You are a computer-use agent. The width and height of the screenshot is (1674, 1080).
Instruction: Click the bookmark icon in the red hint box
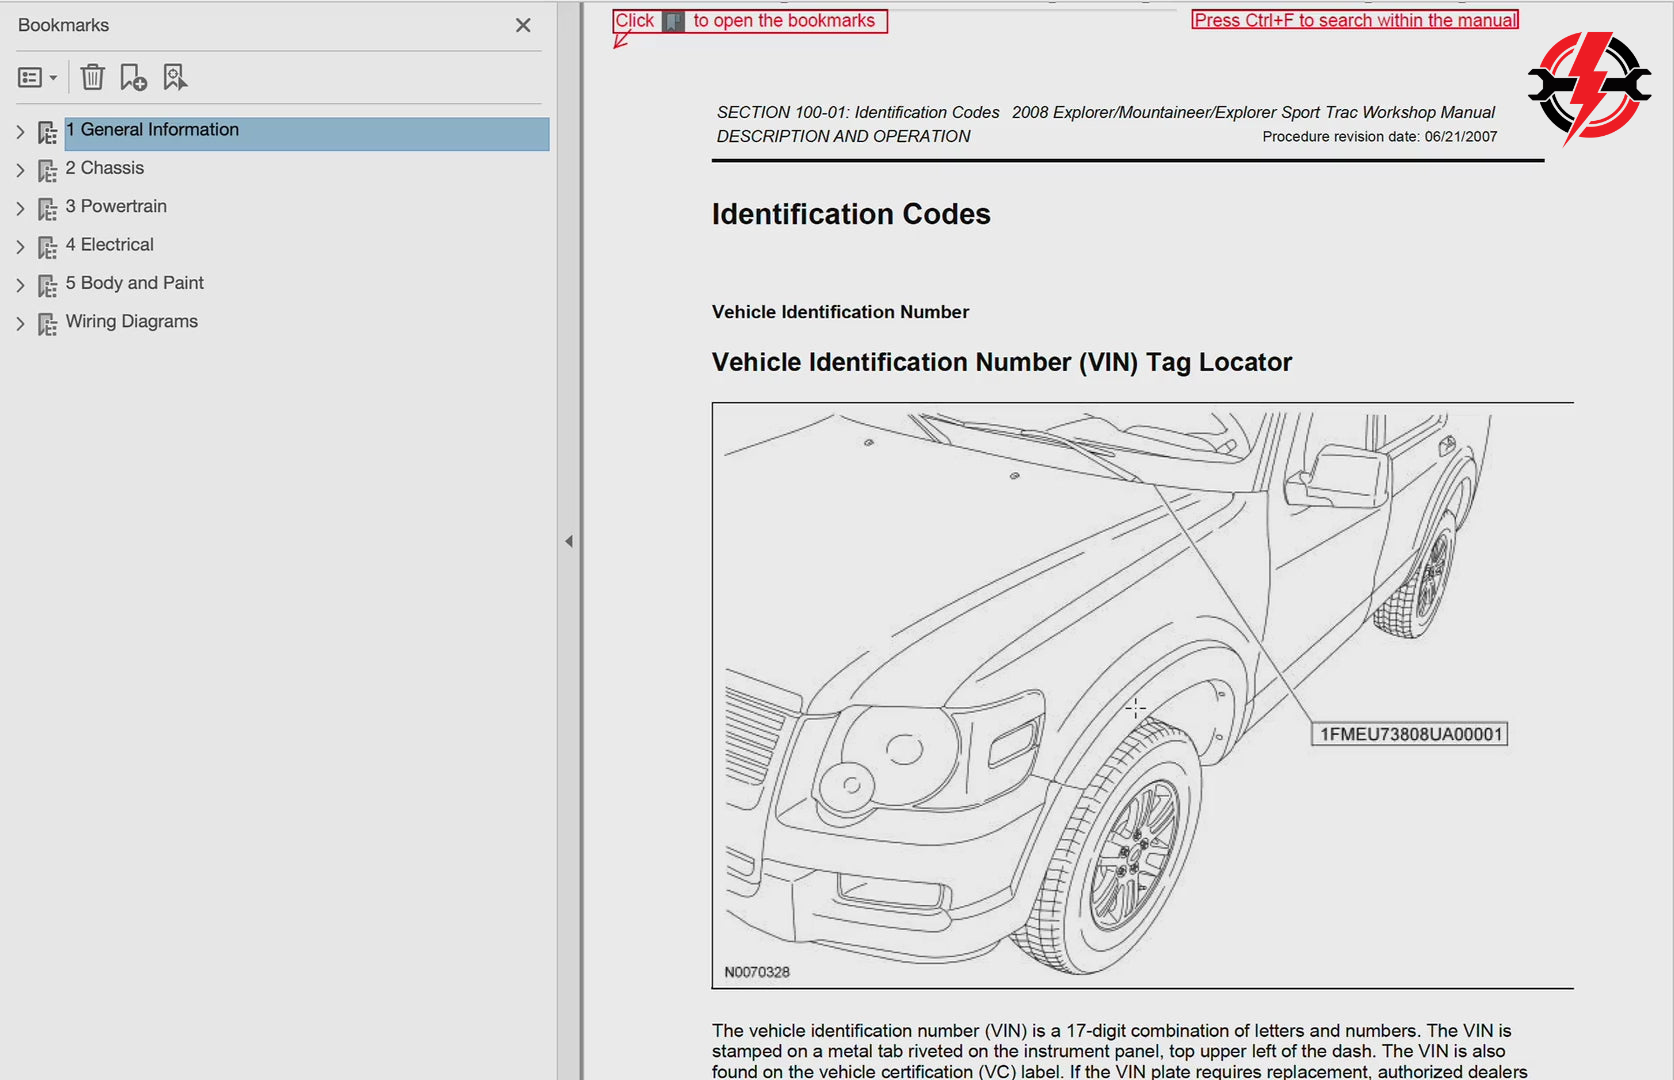pos(674,21)
